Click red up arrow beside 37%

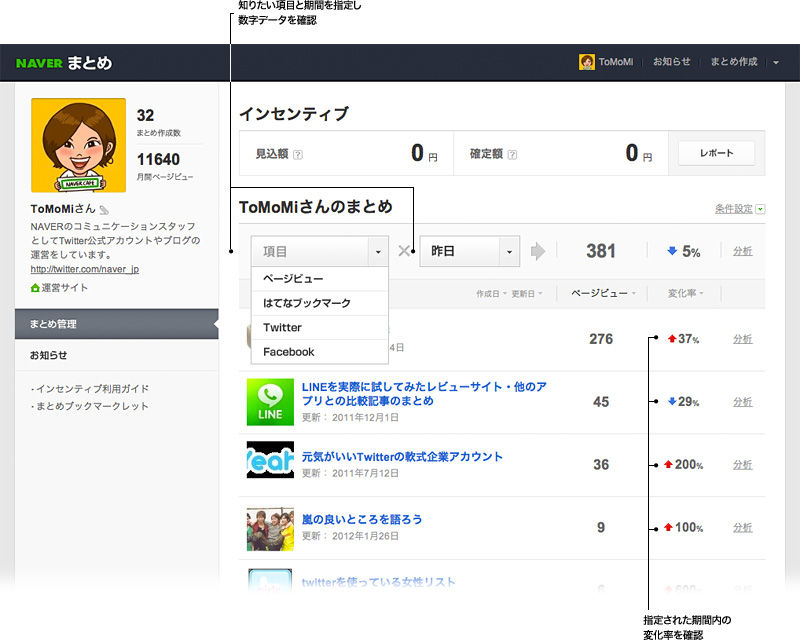tap(672, 338)
